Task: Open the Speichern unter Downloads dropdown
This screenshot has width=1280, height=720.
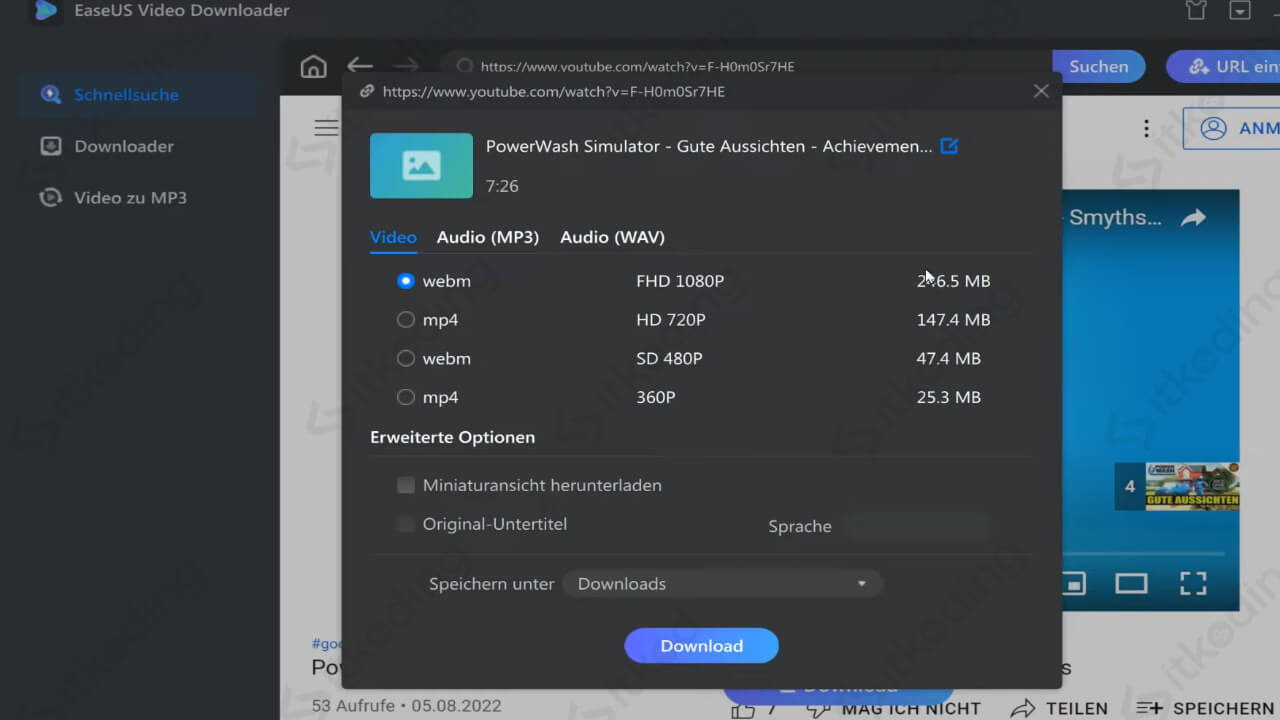Action: (x=722, y=584)
